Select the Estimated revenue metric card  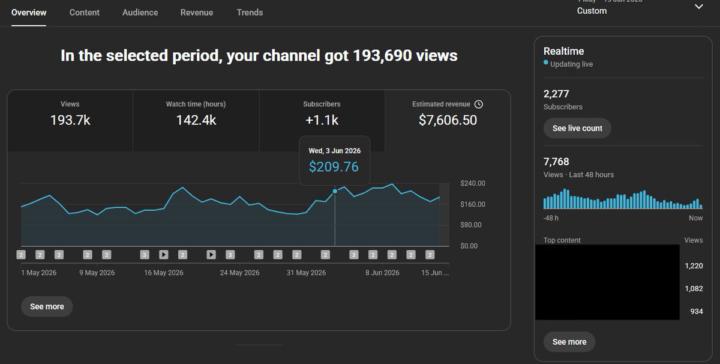coord(448,121)
